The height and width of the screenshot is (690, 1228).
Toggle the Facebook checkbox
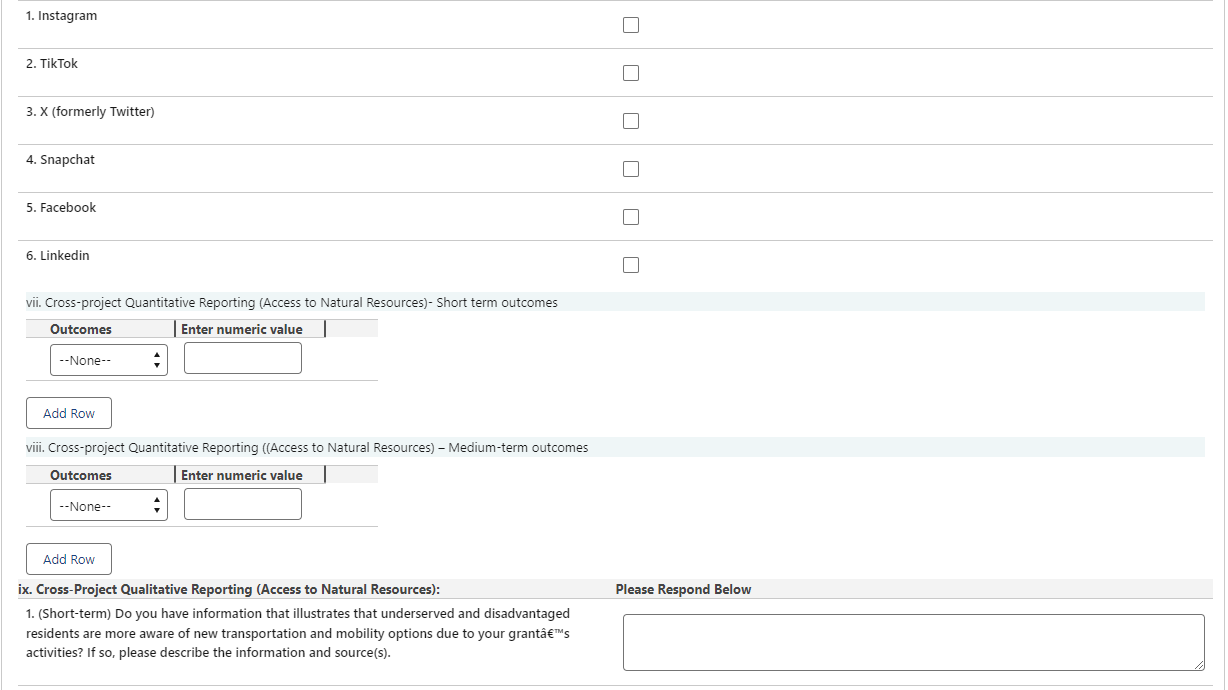pos(631,217)
